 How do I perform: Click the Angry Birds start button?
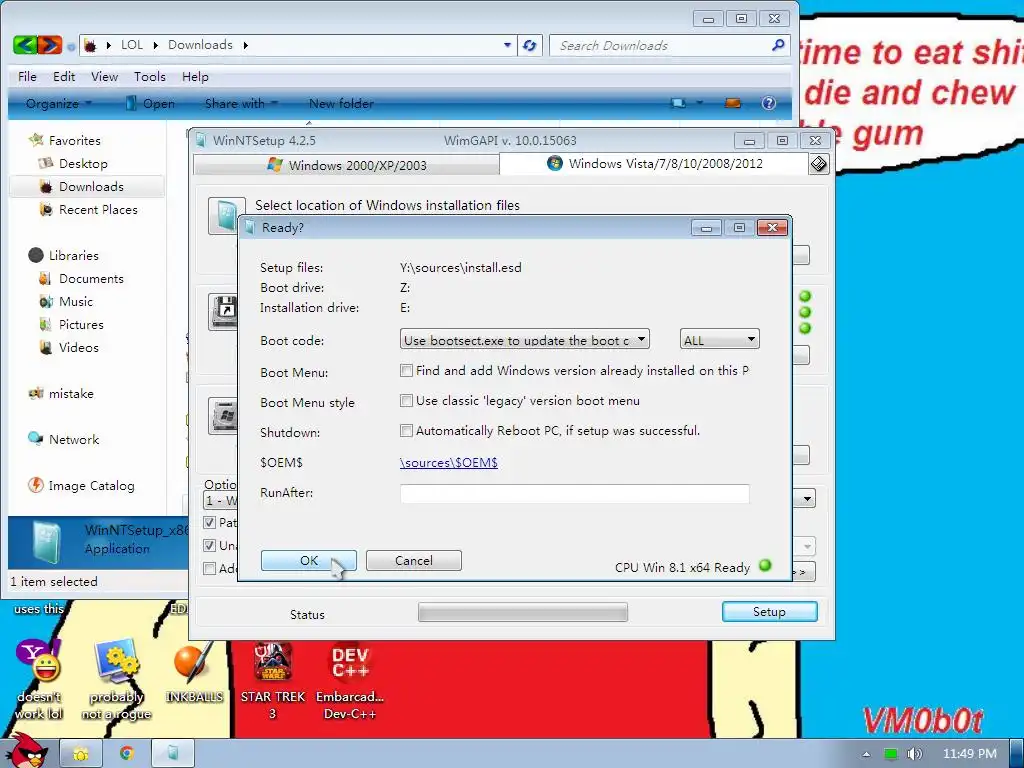(27, 751)
